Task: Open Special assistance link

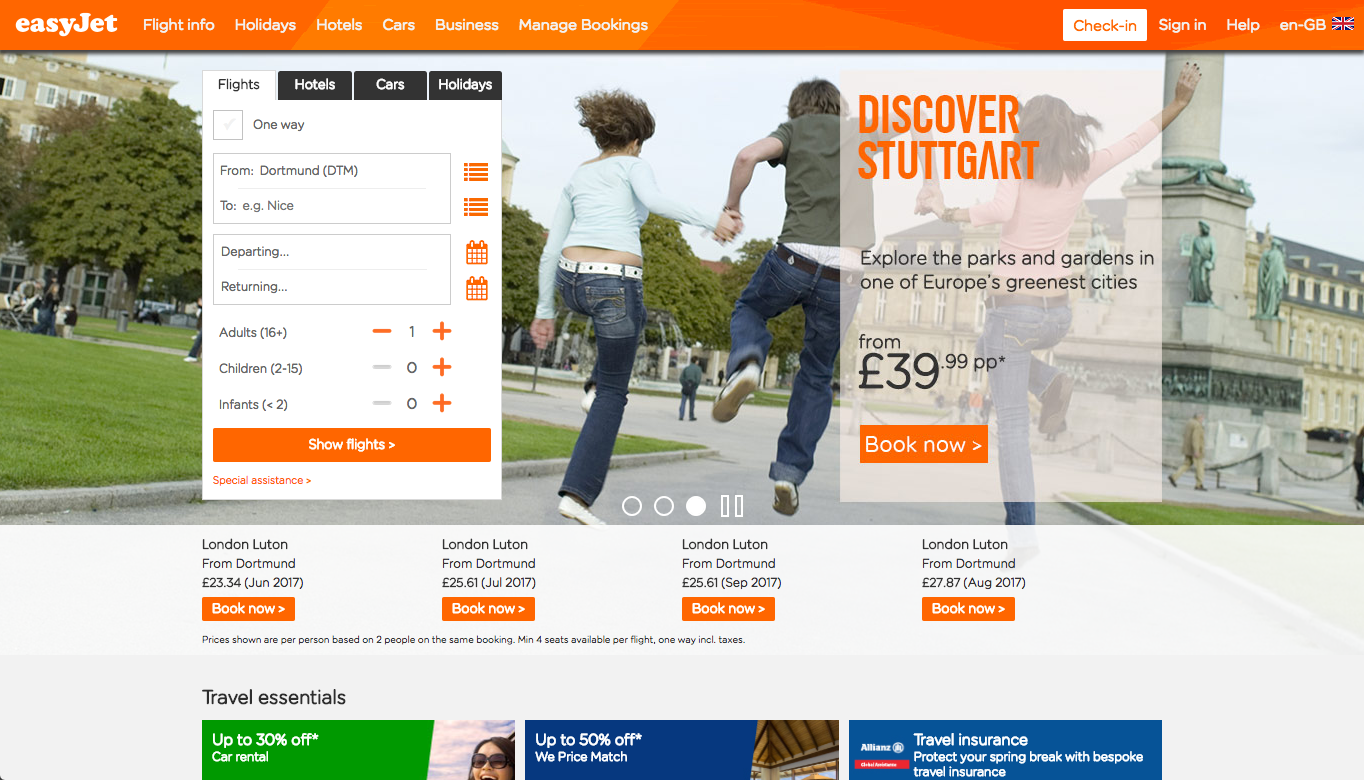Action: coord(262,481)
